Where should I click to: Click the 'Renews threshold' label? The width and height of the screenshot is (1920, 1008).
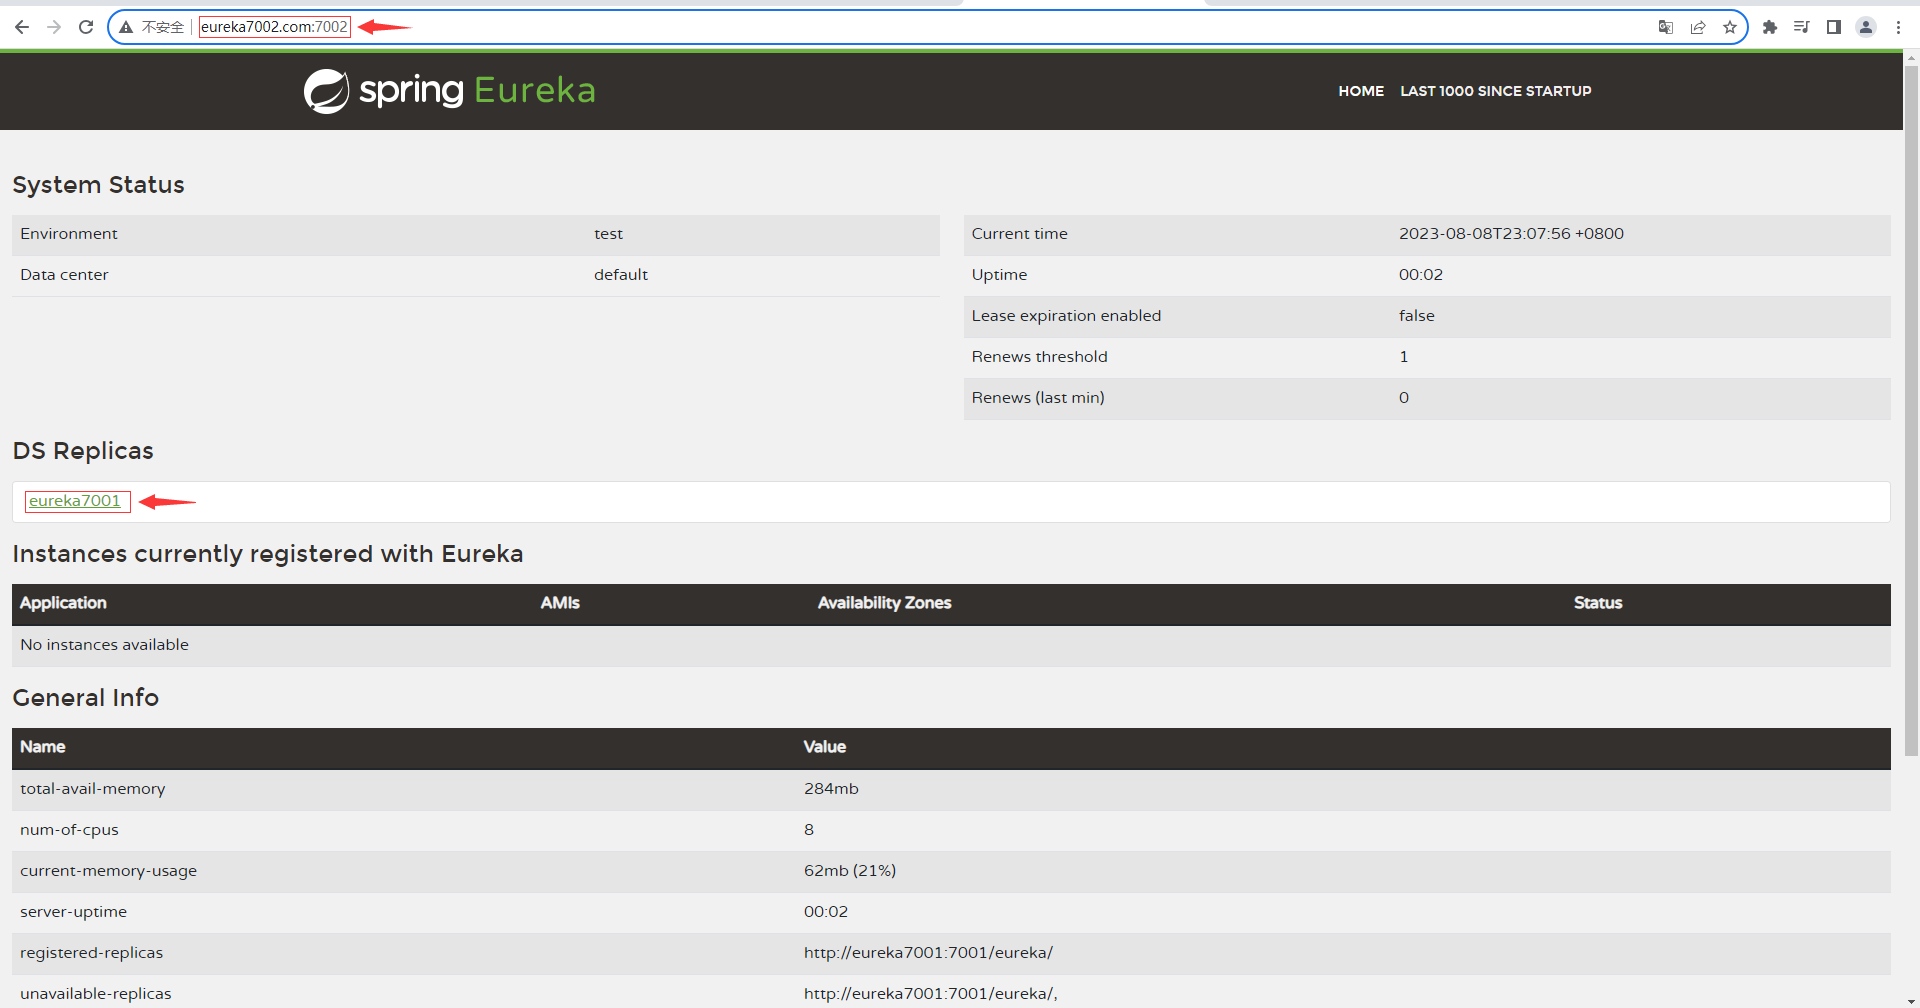pyautogui.click(x=1039, y=357)
